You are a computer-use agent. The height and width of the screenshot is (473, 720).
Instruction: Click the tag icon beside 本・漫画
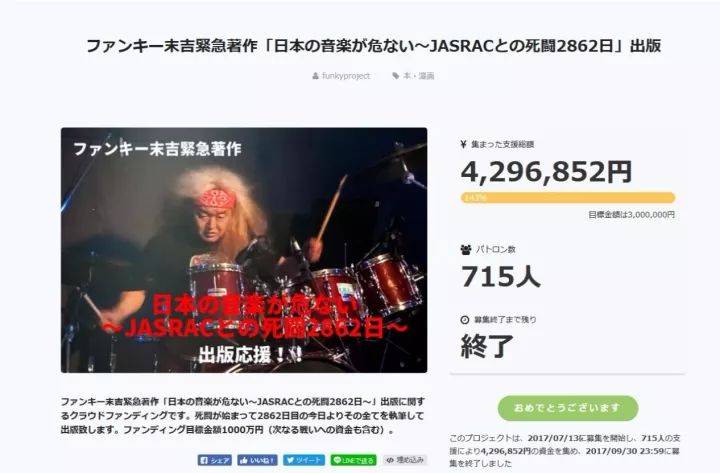pyautogui.click(x=395, y=76)
